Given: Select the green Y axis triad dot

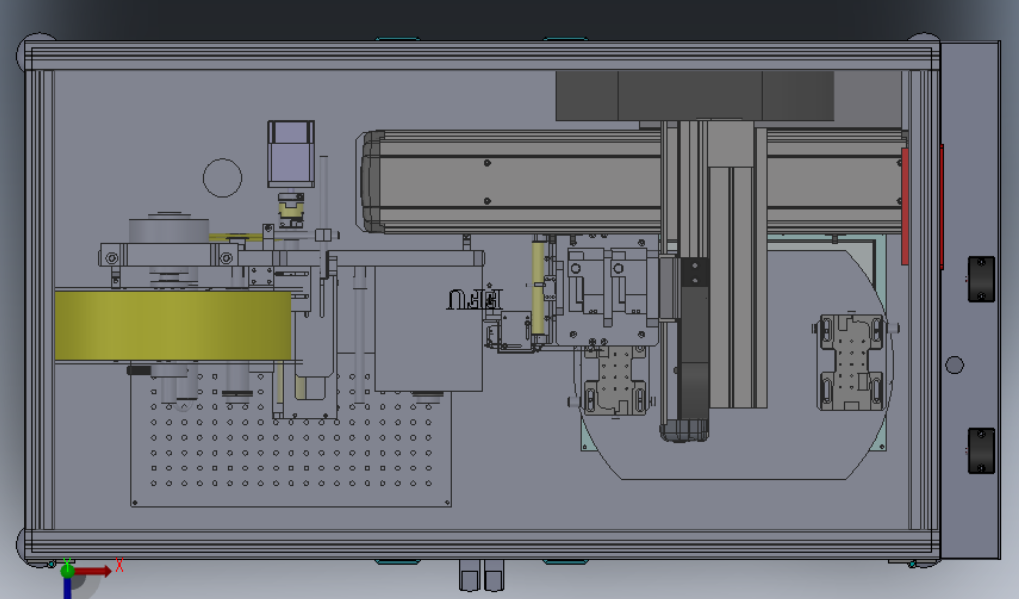Looking at the screenshot, I should coord(67,570).
